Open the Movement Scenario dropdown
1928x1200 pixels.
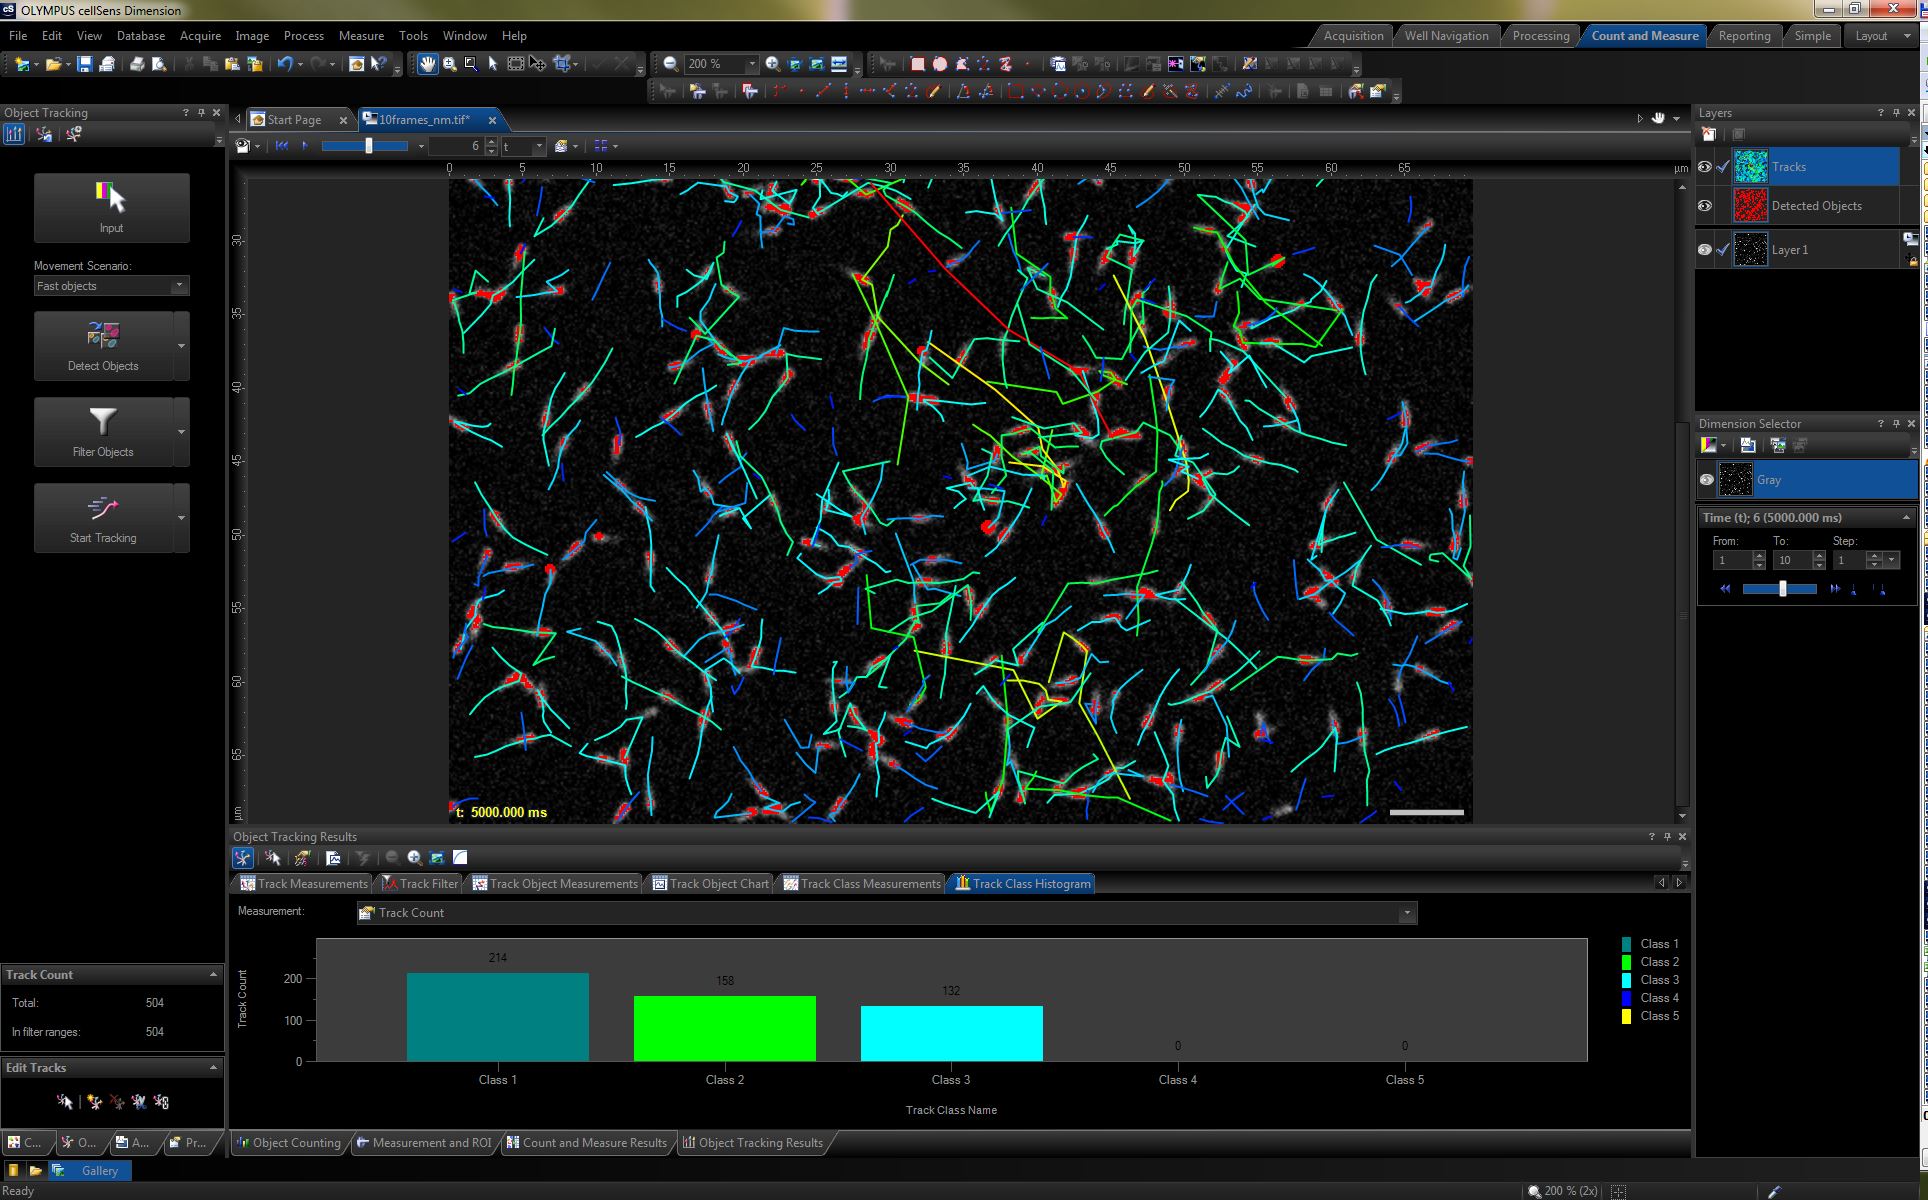coord(179,286)
